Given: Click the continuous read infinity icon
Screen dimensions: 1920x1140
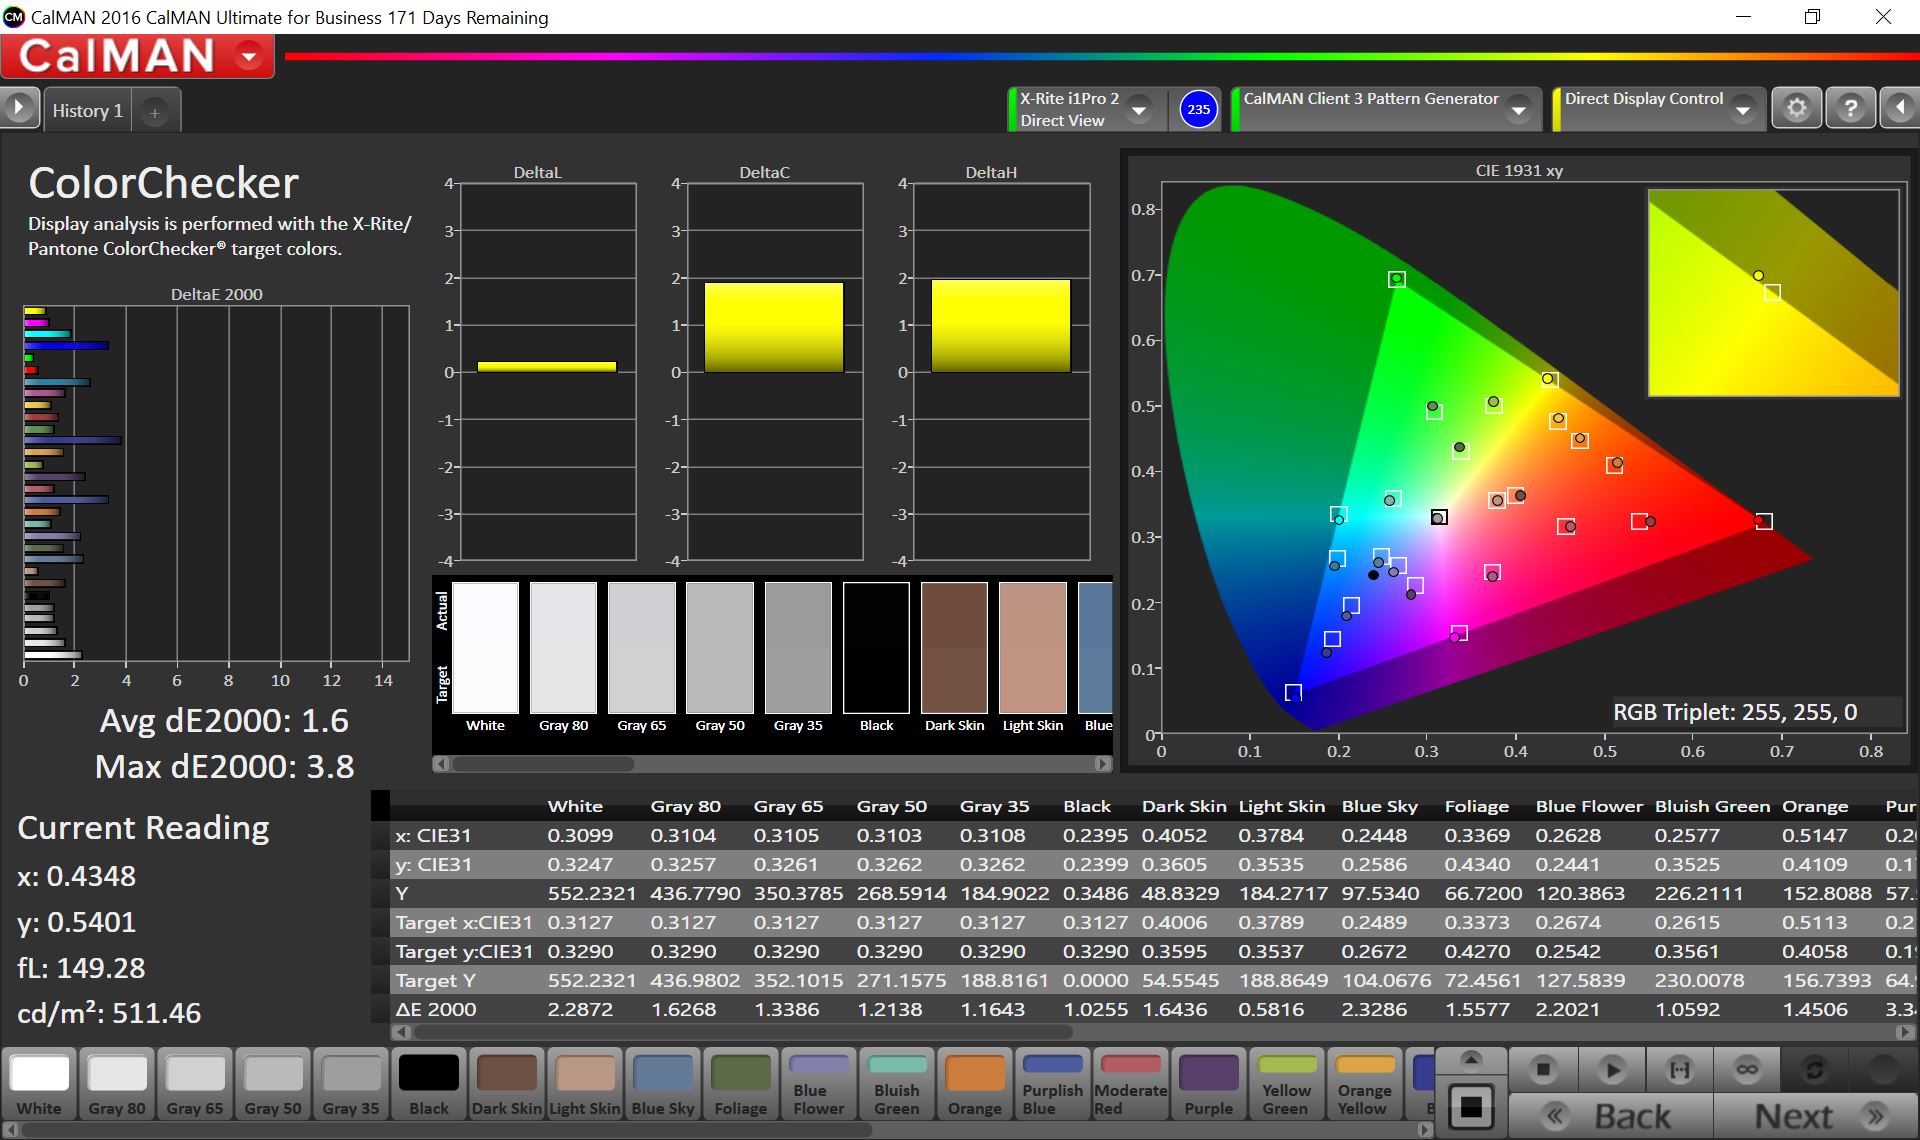Looking at the screenshot, I should coord(1747,1070).
